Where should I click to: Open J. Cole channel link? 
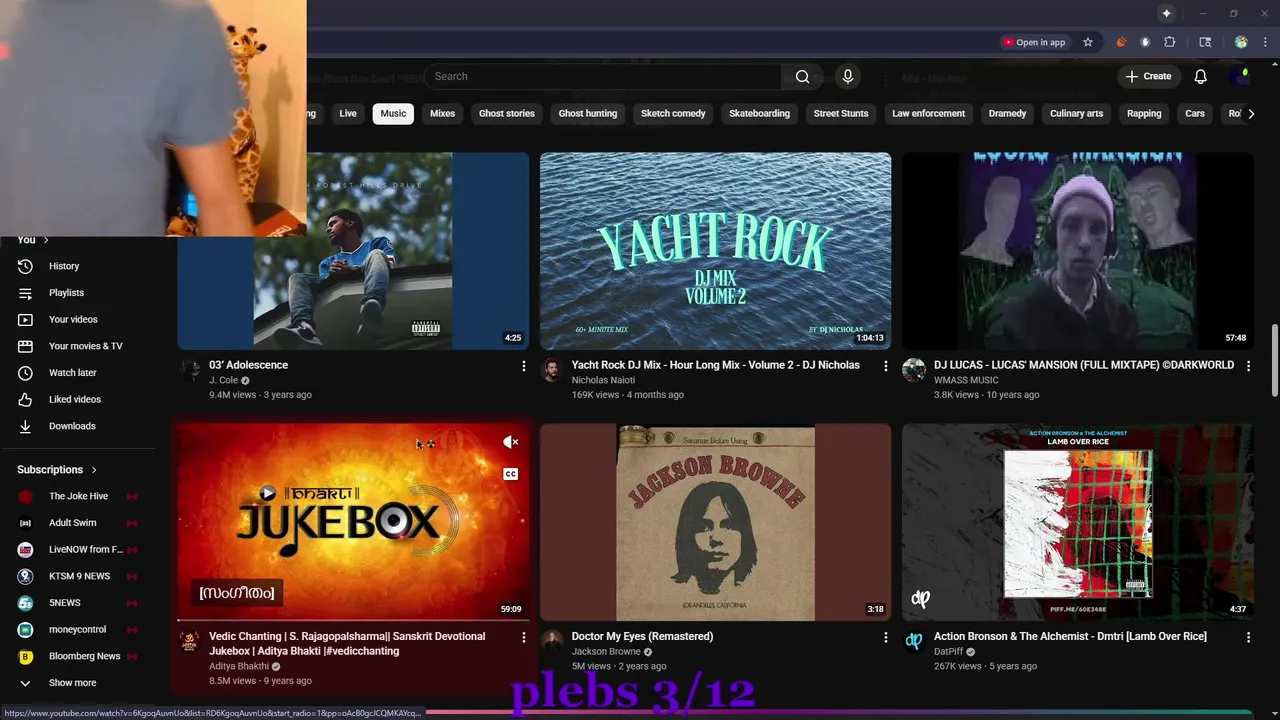[223, 381]
